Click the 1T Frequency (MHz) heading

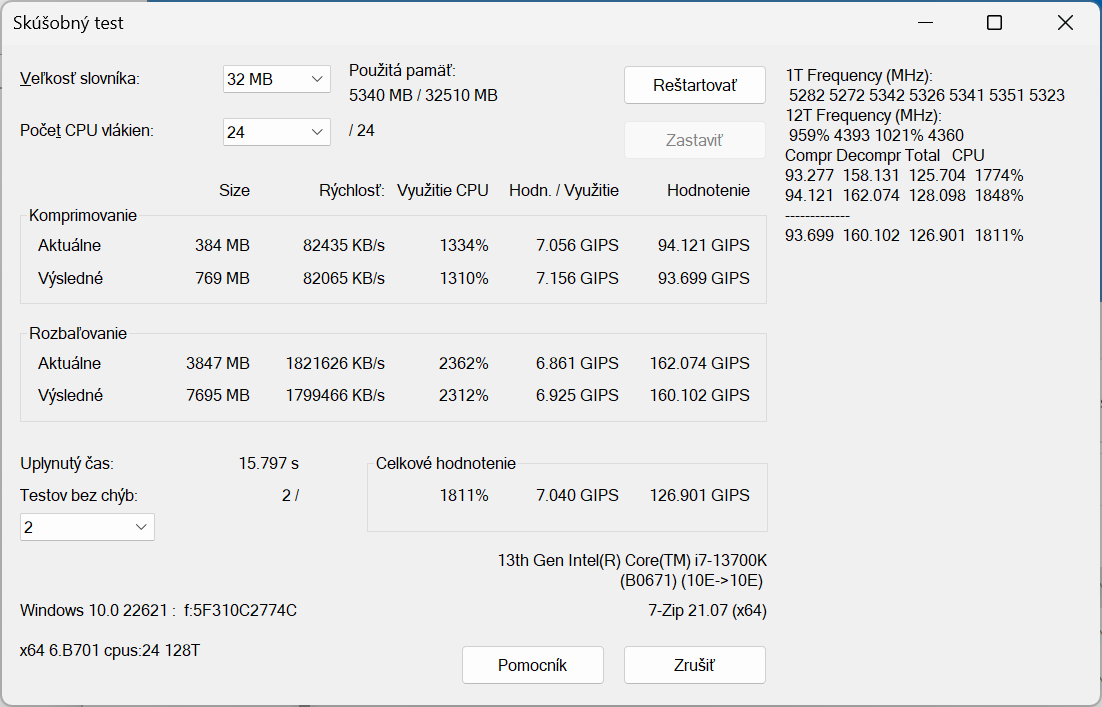(x=859, y=76)
